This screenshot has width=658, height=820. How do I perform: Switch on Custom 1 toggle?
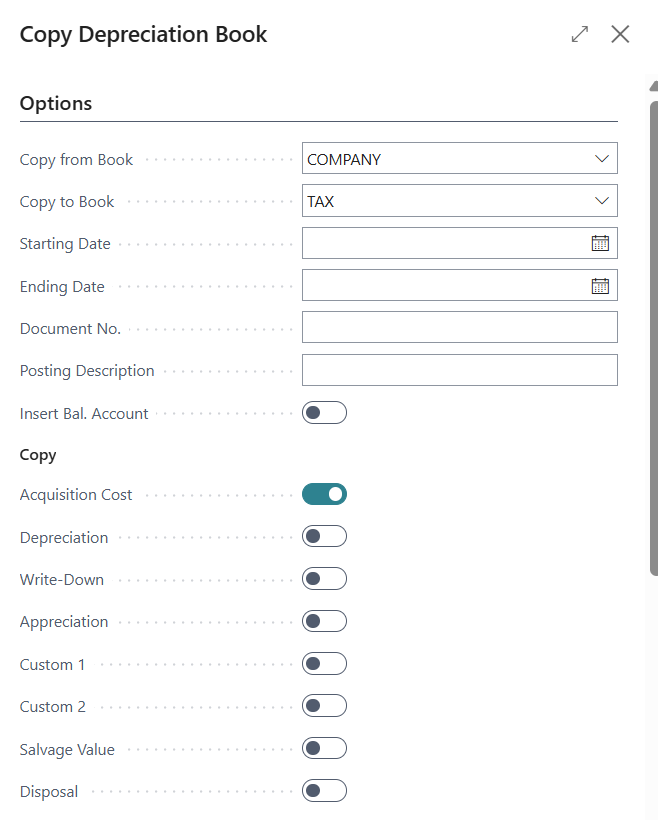[324, 664]
